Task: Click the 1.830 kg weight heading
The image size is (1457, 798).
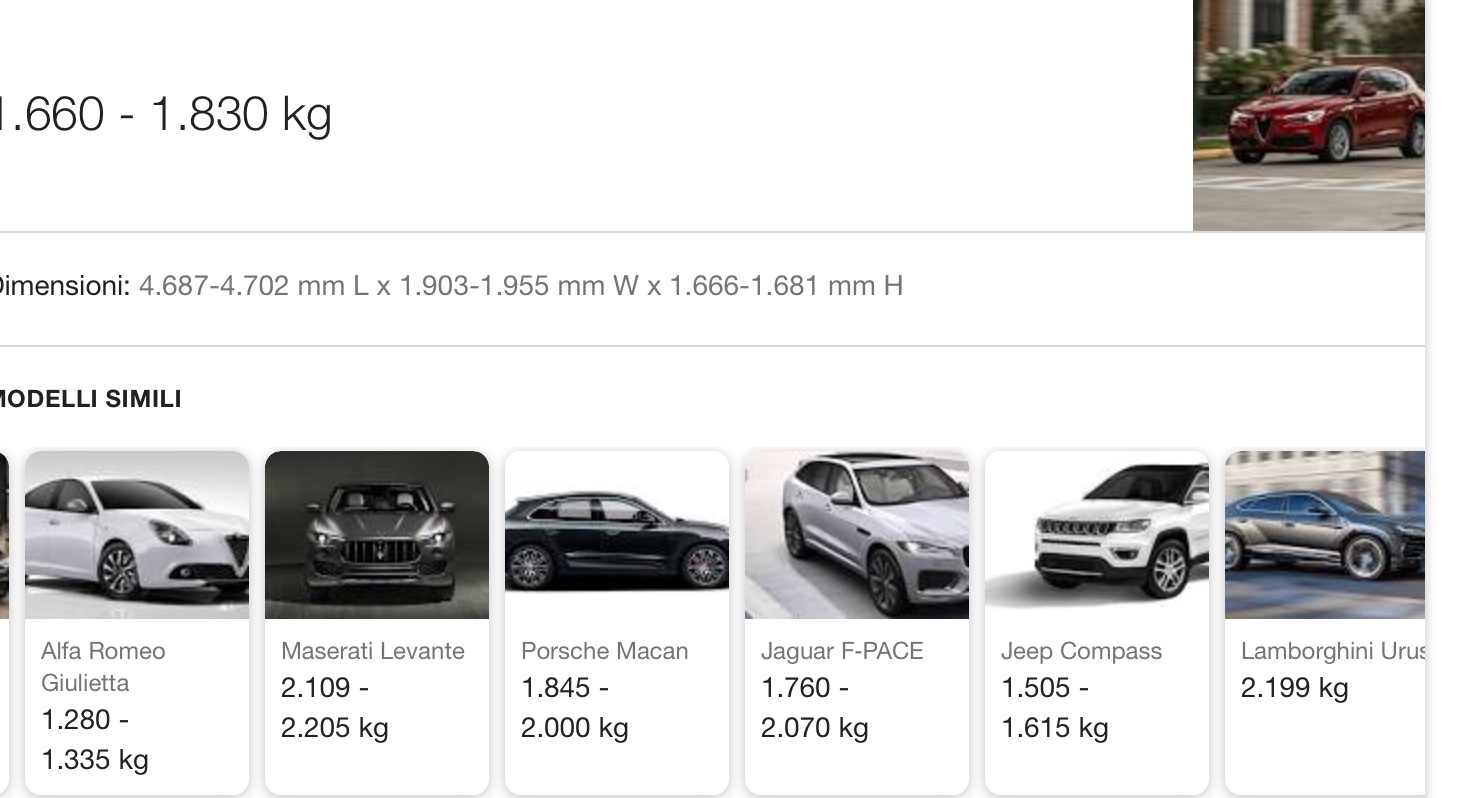Action: tap(165, 115)
